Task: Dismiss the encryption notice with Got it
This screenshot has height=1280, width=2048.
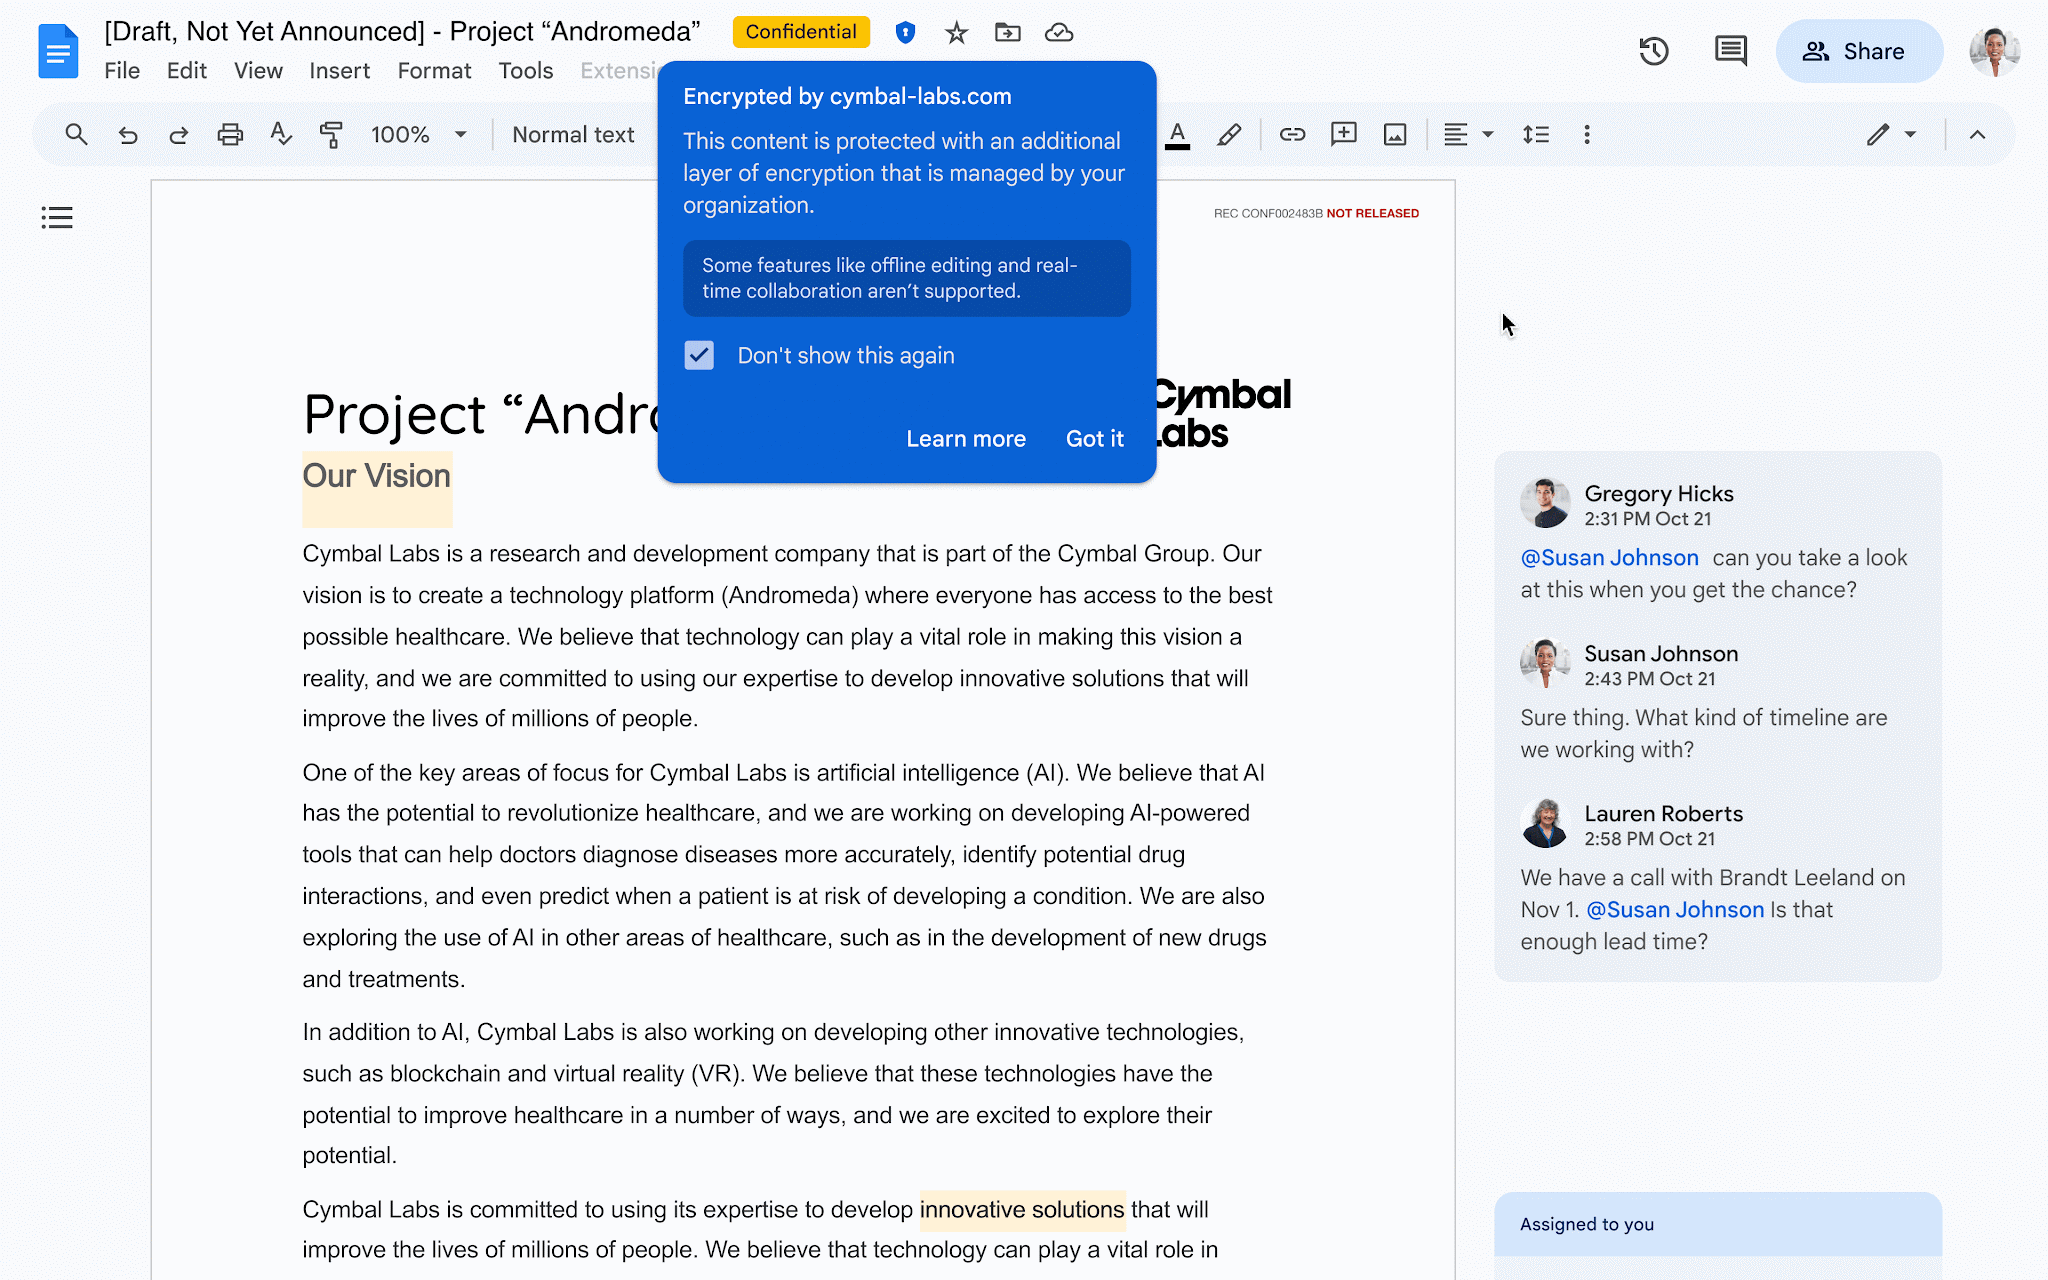Action: (x=1094, y=438)
